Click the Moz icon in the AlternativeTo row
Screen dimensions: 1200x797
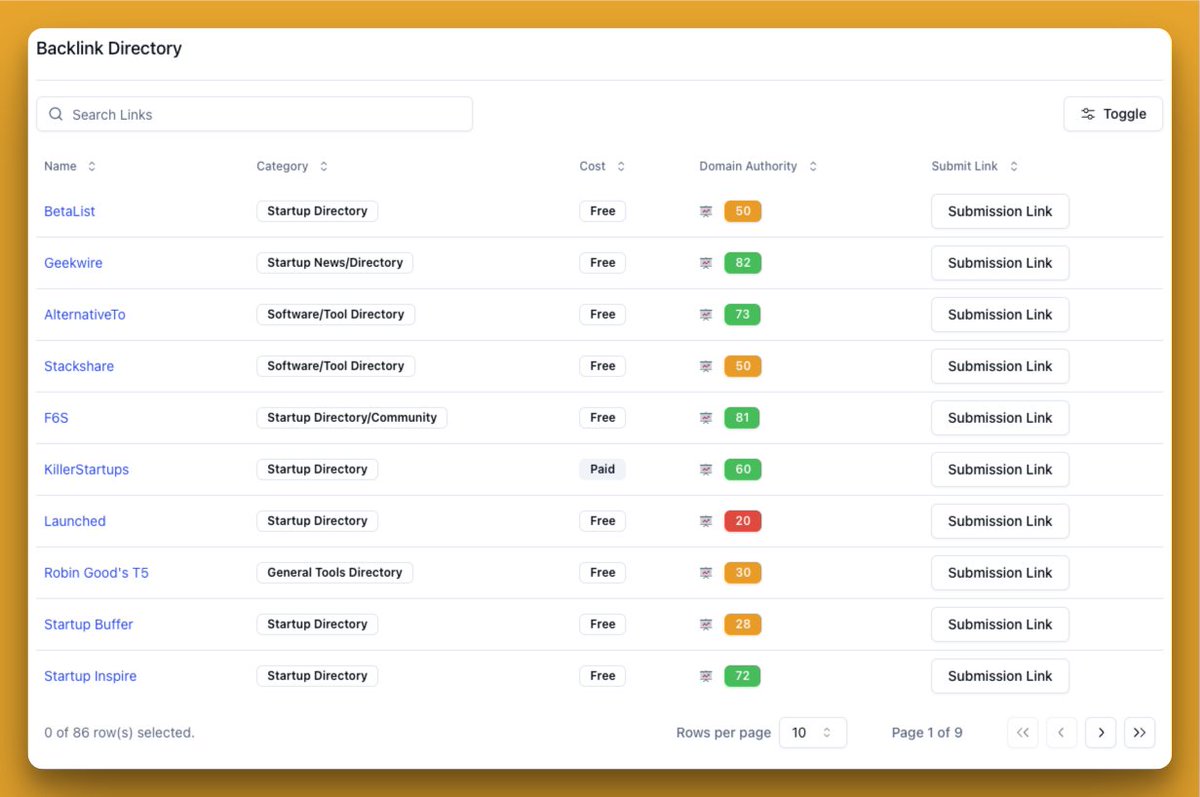point(706,314)
